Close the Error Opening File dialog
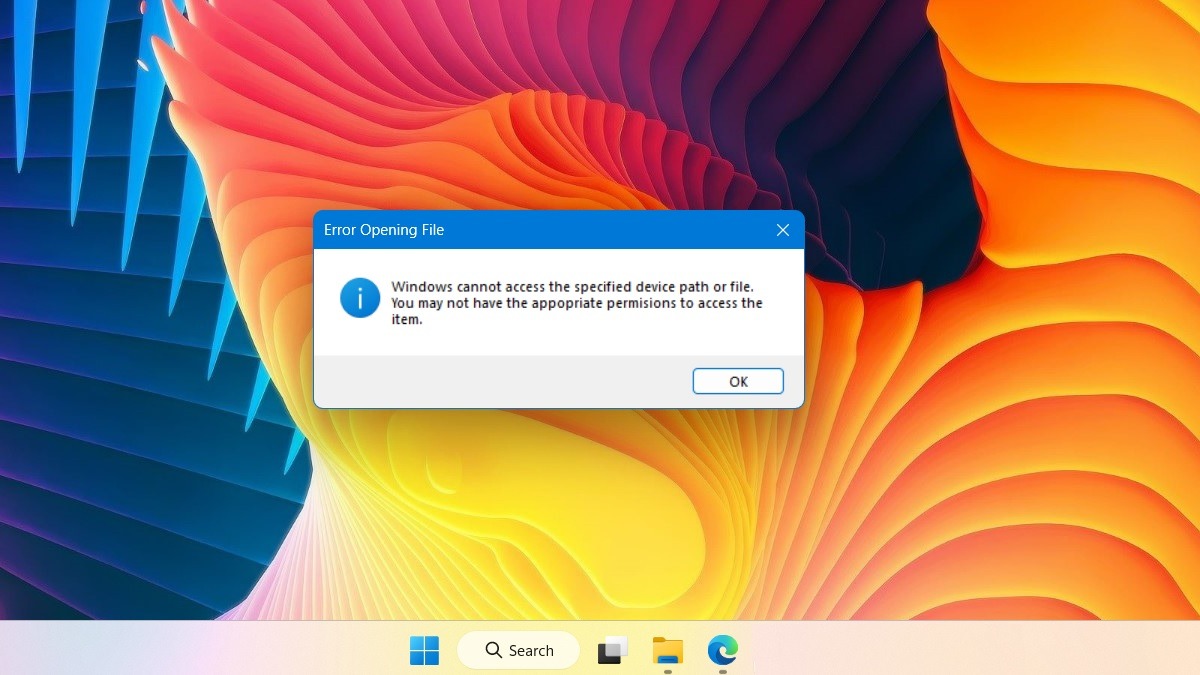 [783, 229]
